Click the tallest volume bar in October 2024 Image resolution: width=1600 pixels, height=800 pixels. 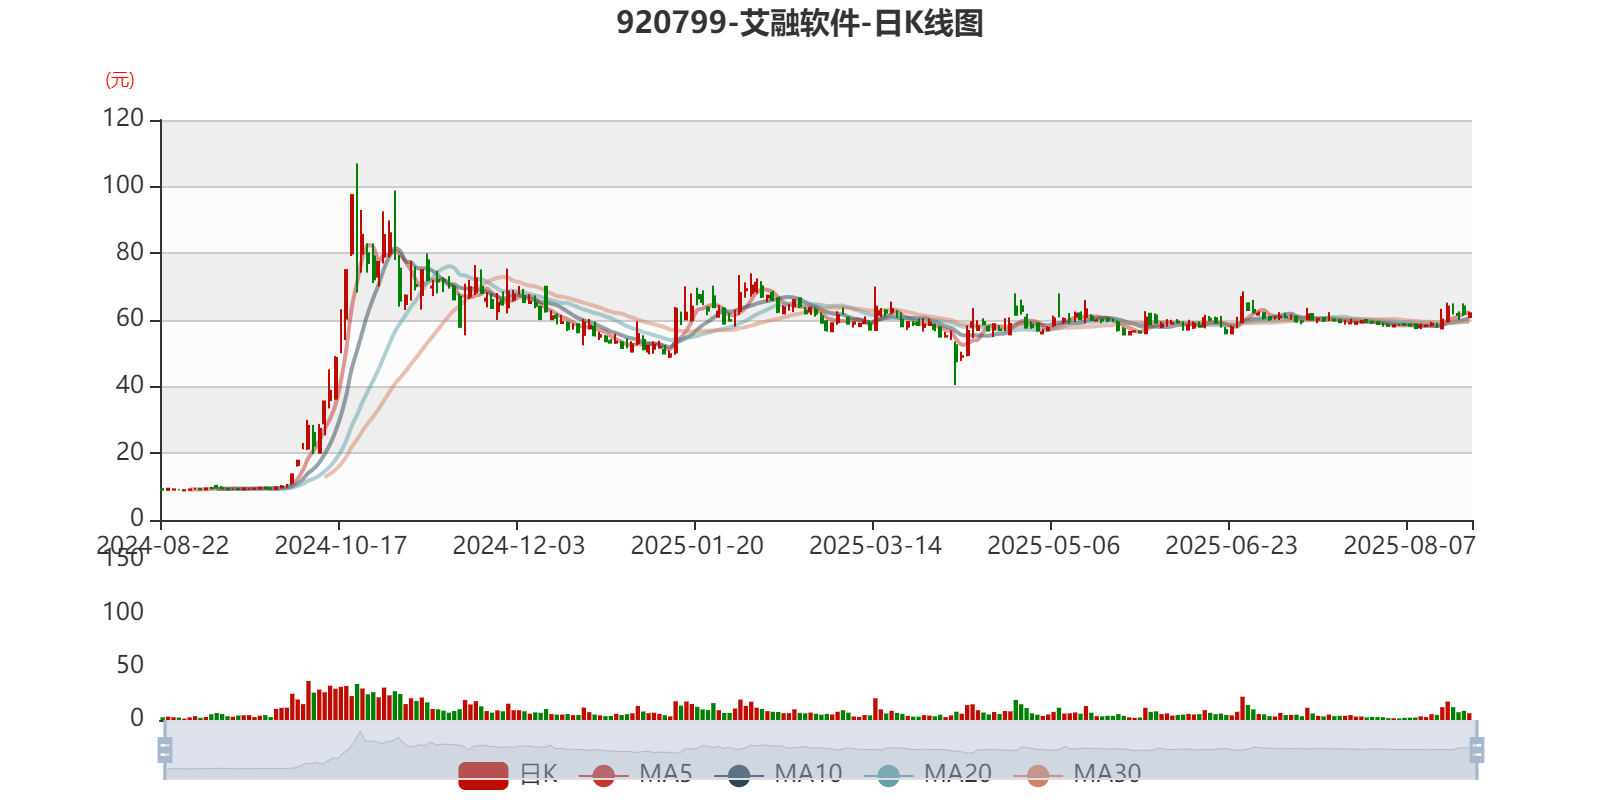308,700
